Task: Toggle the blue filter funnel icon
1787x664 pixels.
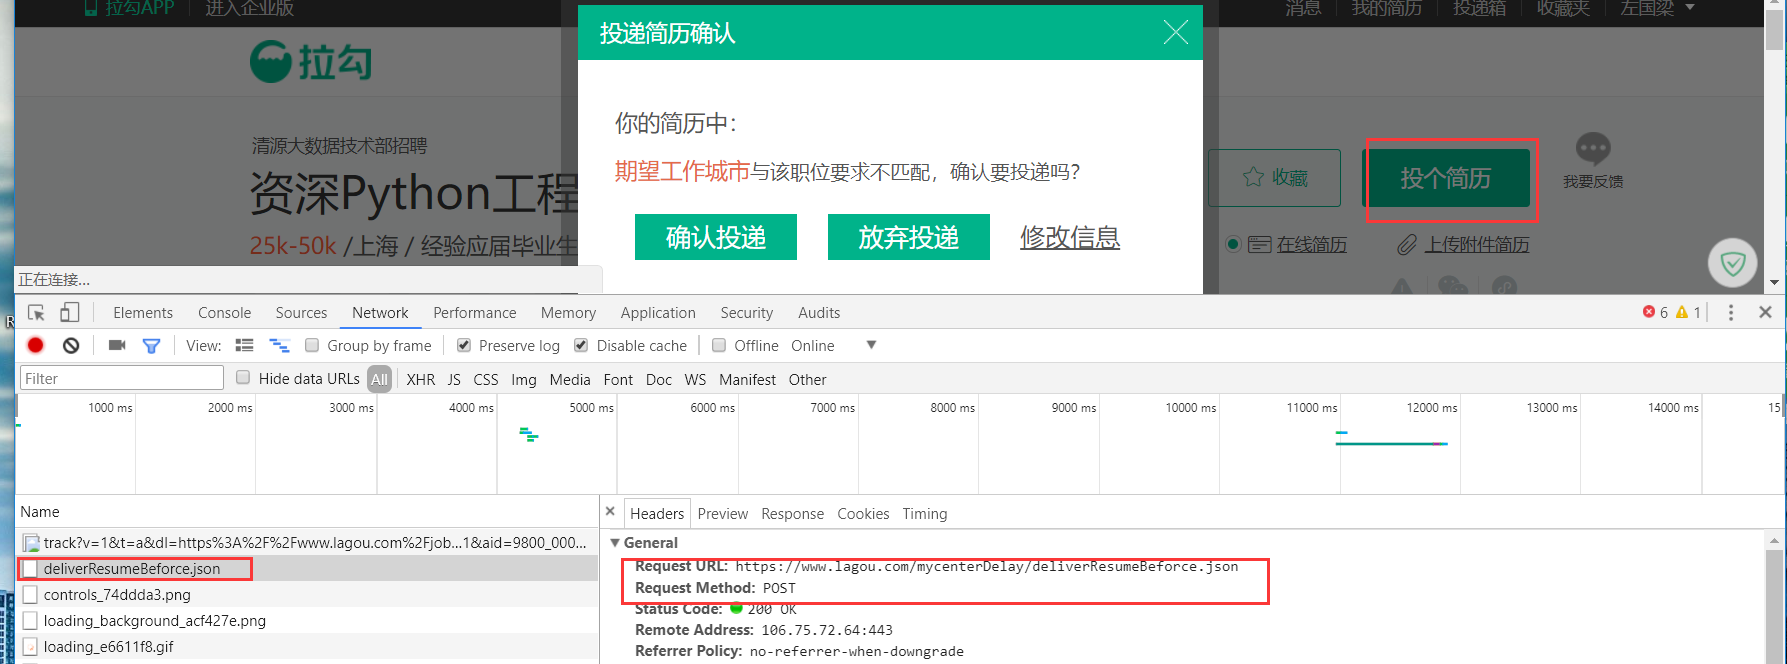Action: [x=151, y=346]
